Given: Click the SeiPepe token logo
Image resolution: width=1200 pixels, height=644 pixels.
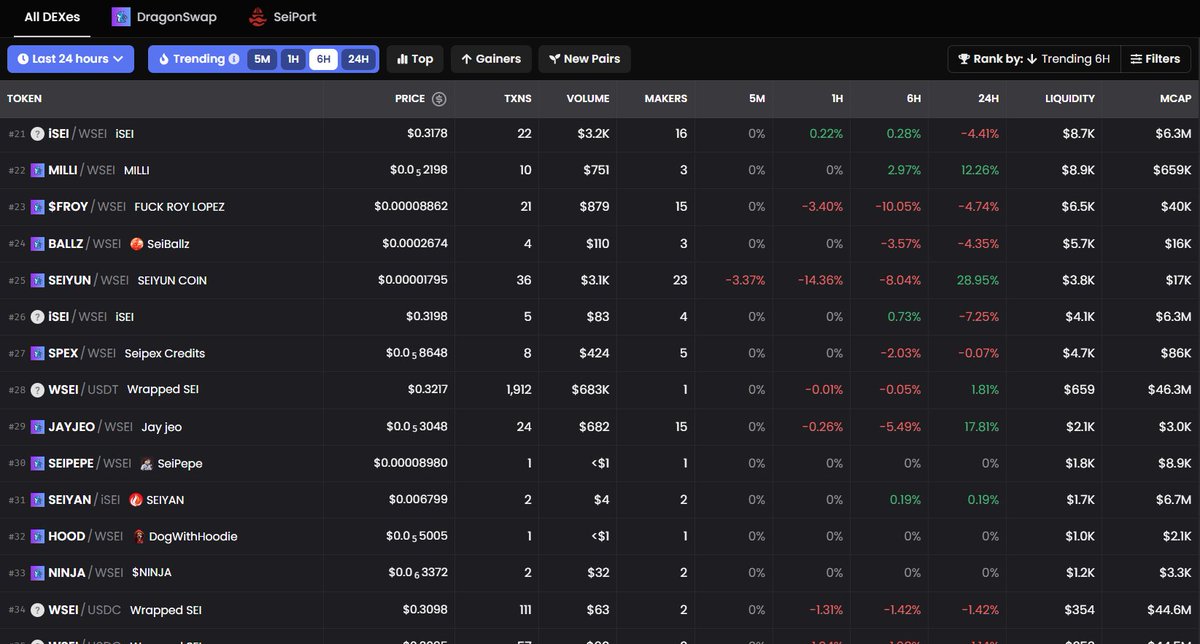Looking at the screenshot, I should tap(147, 464).
